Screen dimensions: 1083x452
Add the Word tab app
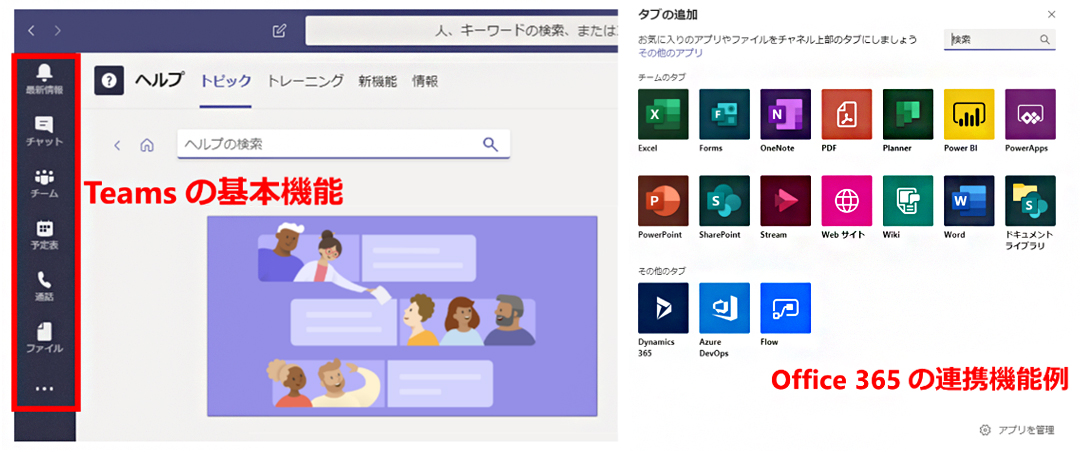pyautogui.click(x=969, y=200)
